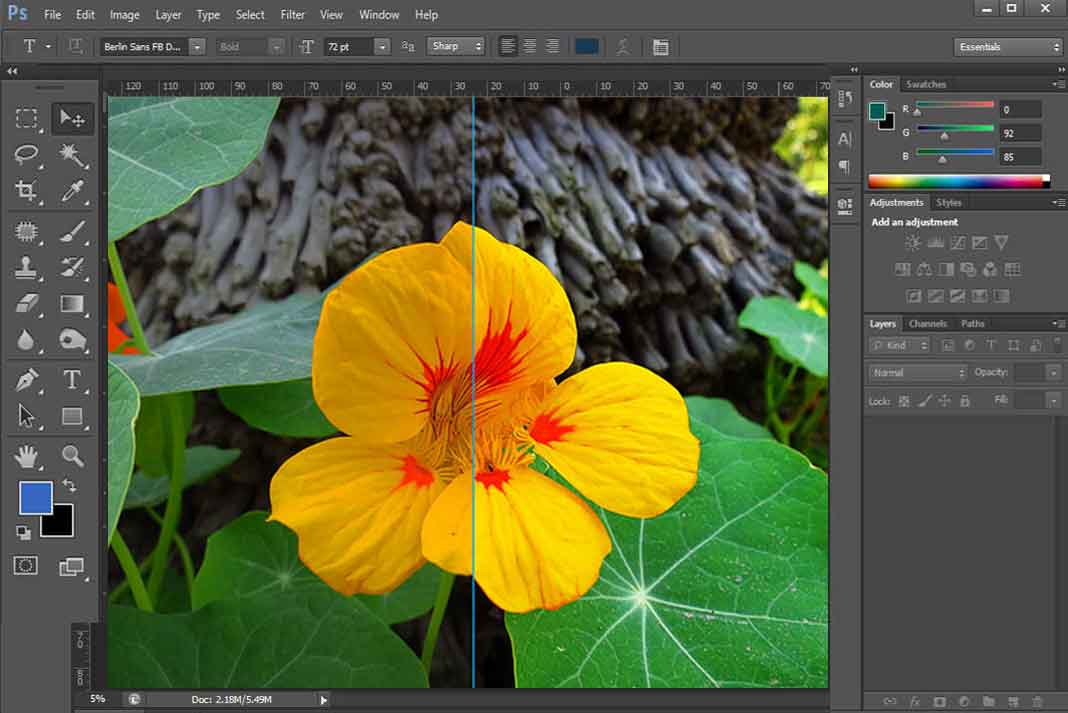Switch to the Channels tab
Screen dimensions: 1068x713
point(928,323)
